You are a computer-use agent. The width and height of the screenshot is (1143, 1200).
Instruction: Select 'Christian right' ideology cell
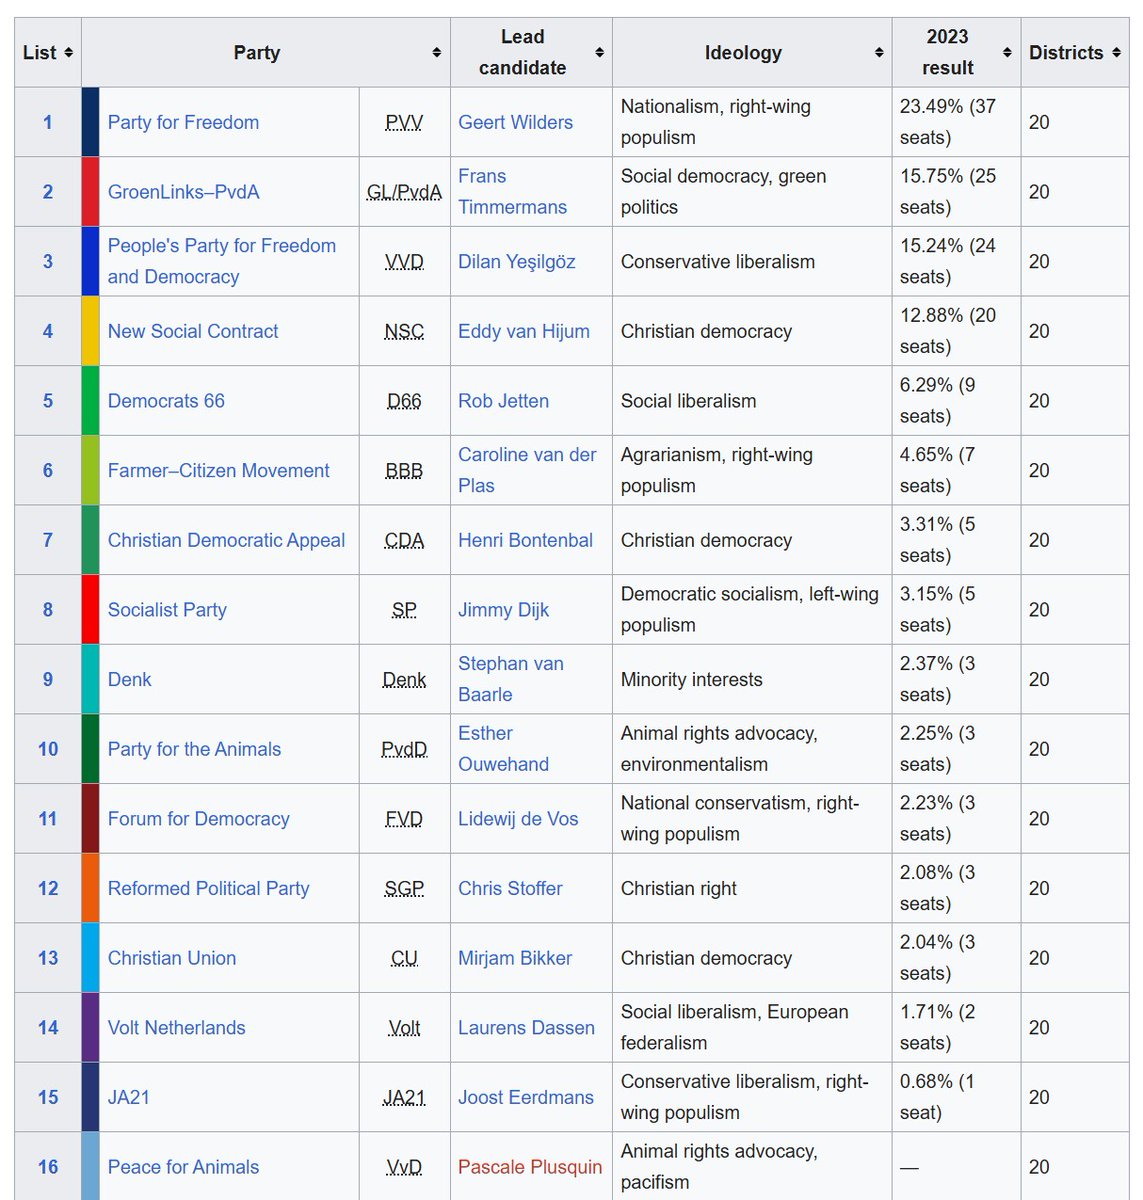752,888
